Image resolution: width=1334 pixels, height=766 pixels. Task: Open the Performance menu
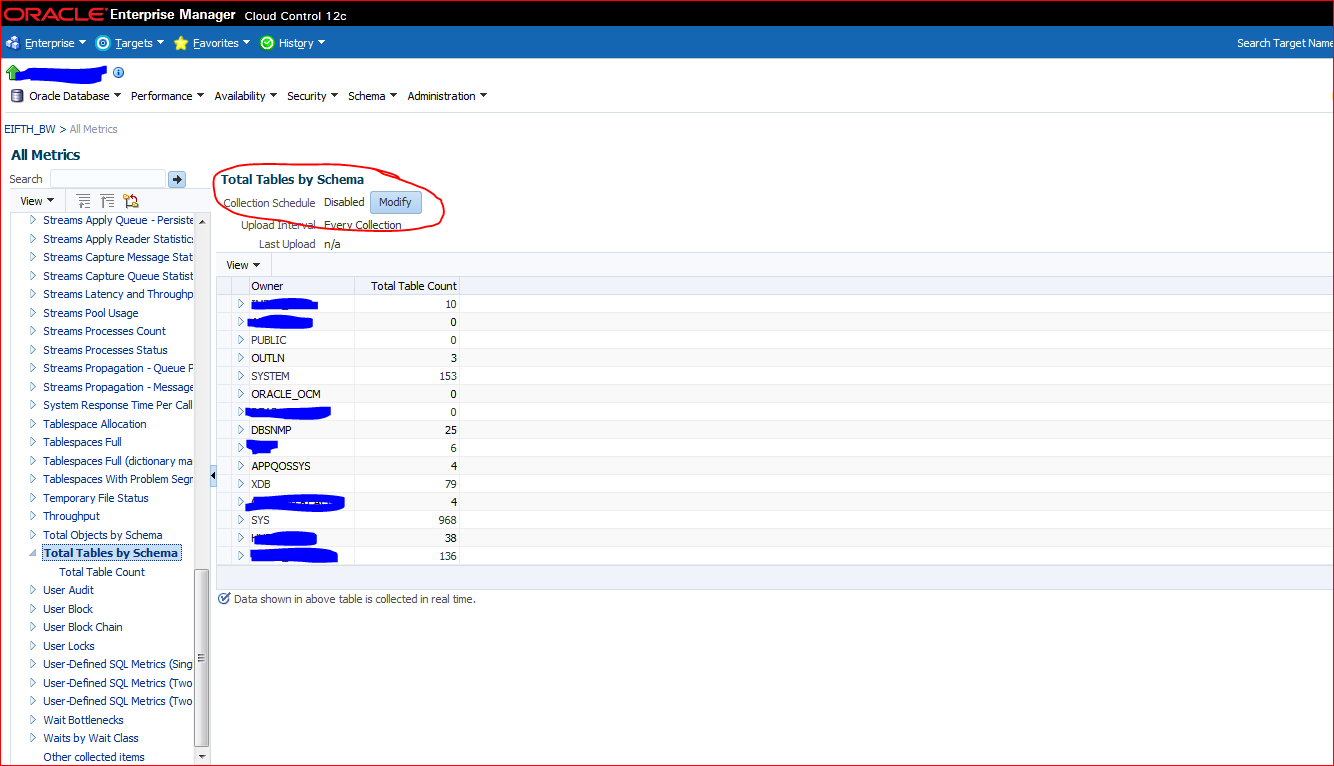[x=167, y=96]
